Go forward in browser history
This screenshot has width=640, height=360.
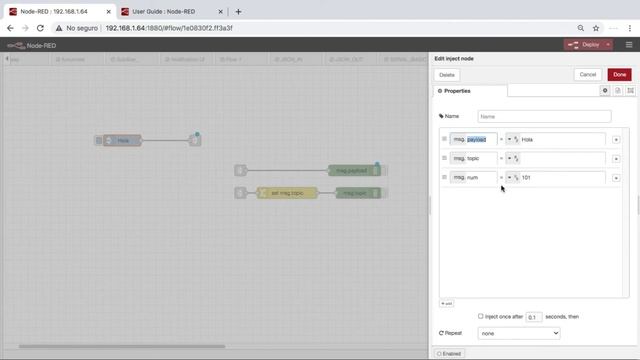[x=25, y=28]
